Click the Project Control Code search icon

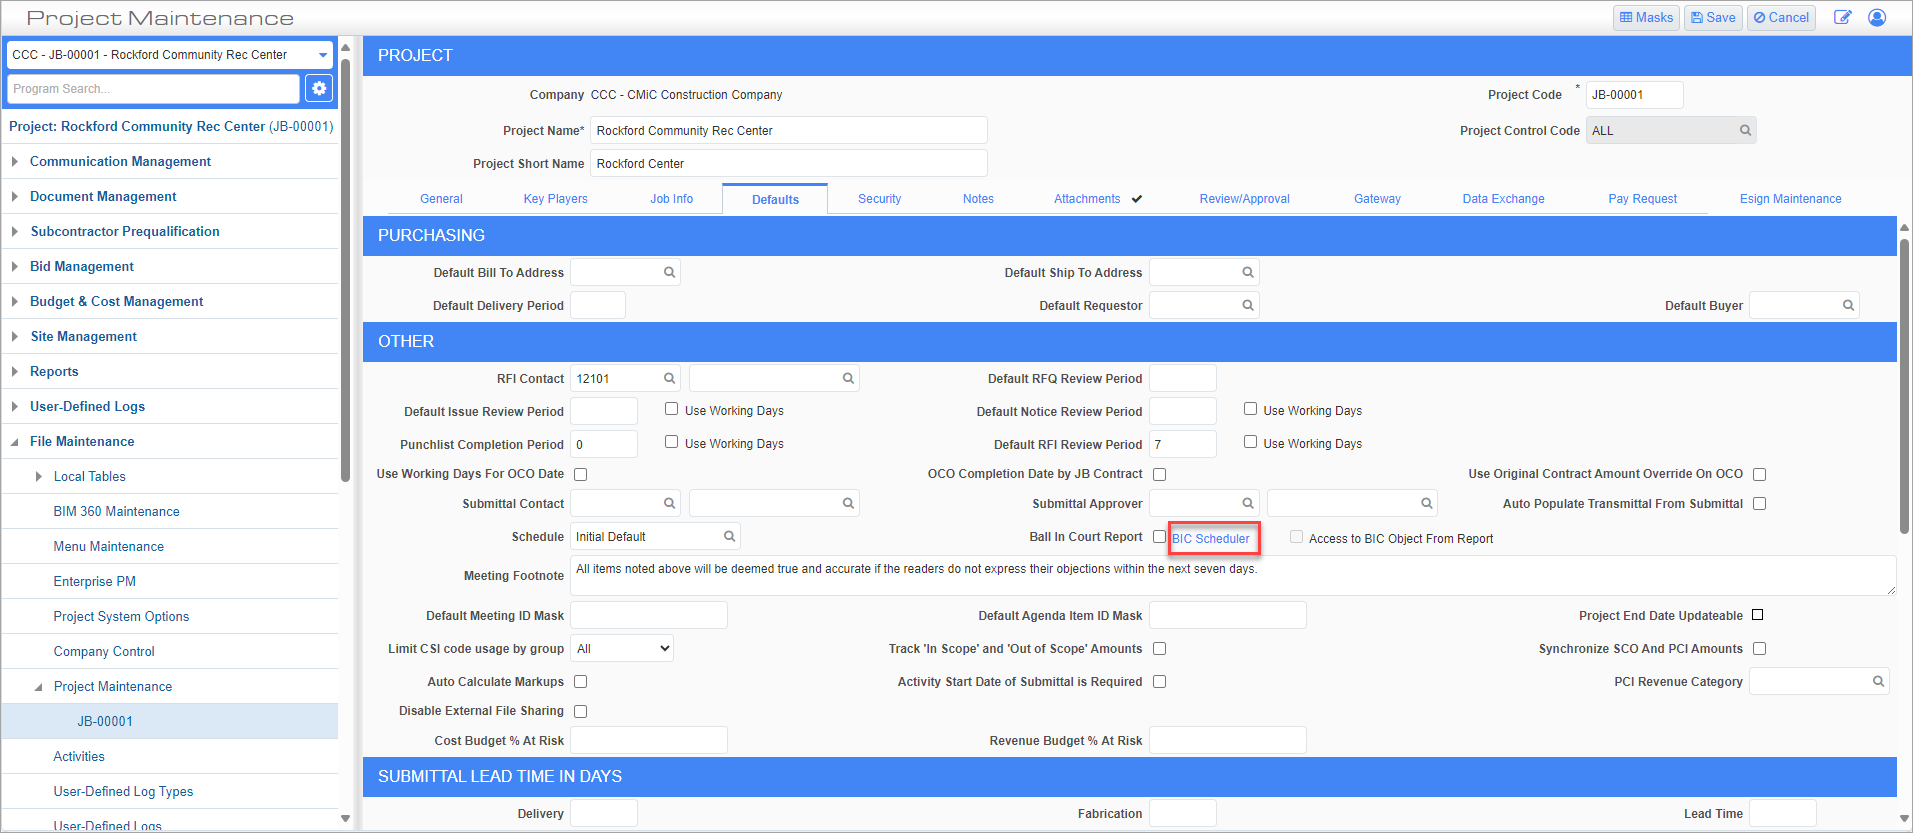point(1745,131)
